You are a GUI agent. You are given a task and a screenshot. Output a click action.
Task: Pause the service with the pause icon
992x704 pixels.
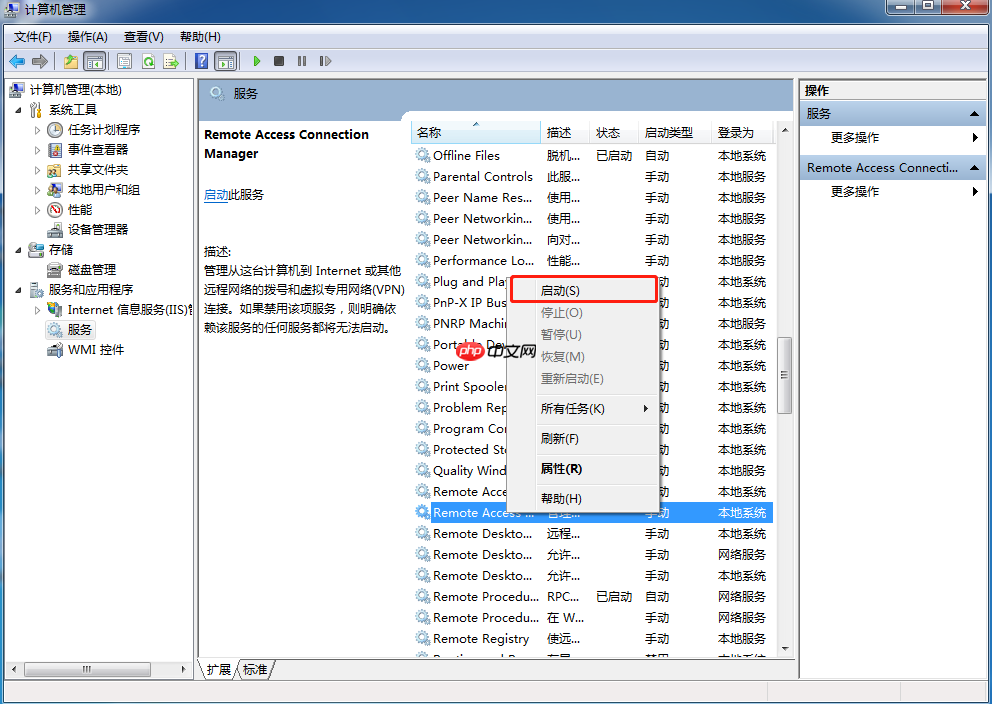click(304, 61)
